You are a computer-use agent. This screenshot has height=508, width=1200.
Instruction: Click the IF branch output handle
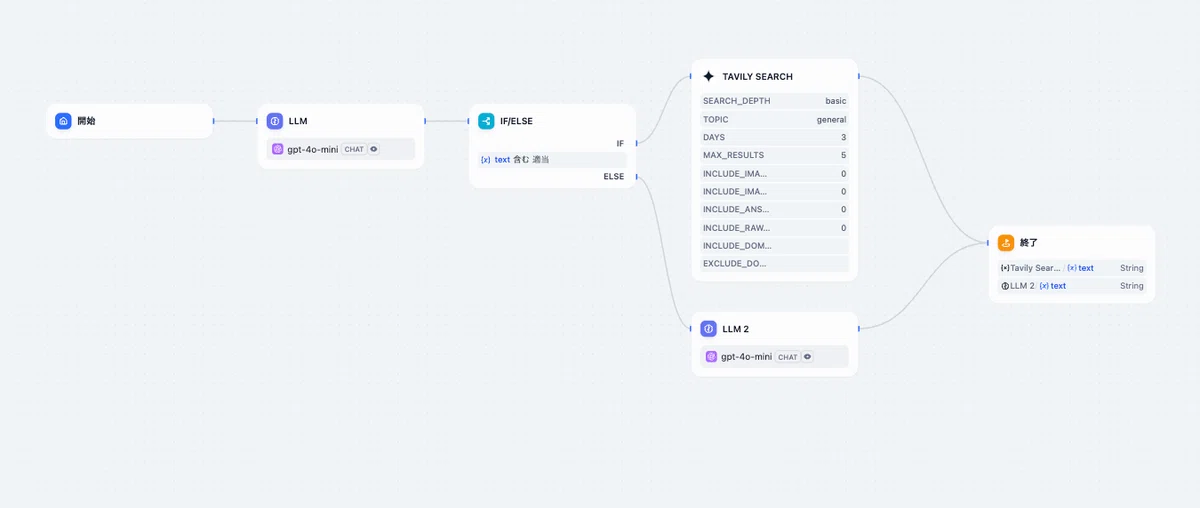pyautogui.click(x=636, y=144)
